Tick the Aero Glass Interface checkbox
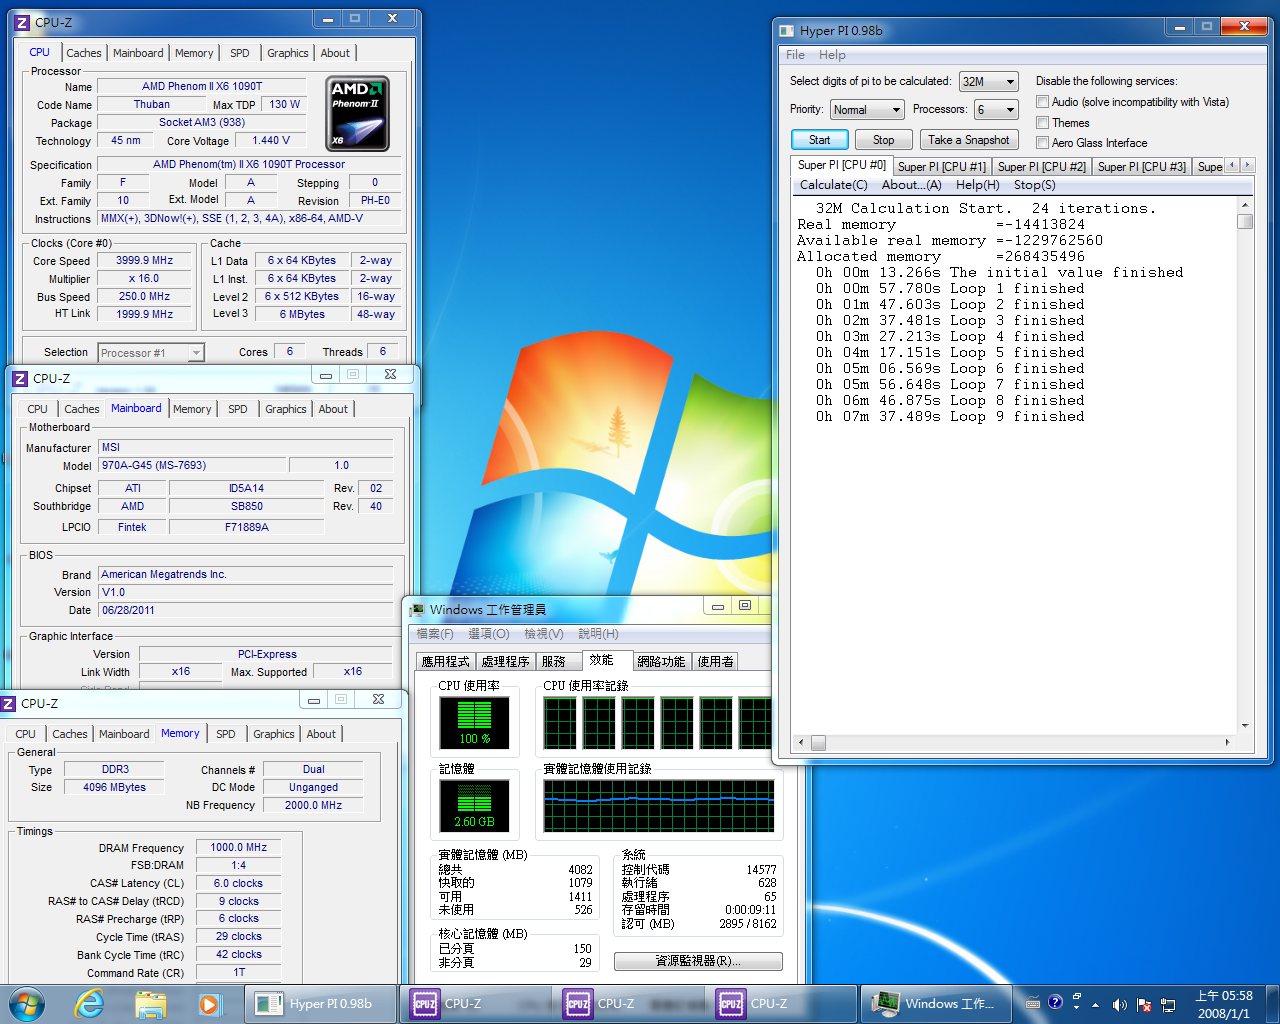 1042,143
